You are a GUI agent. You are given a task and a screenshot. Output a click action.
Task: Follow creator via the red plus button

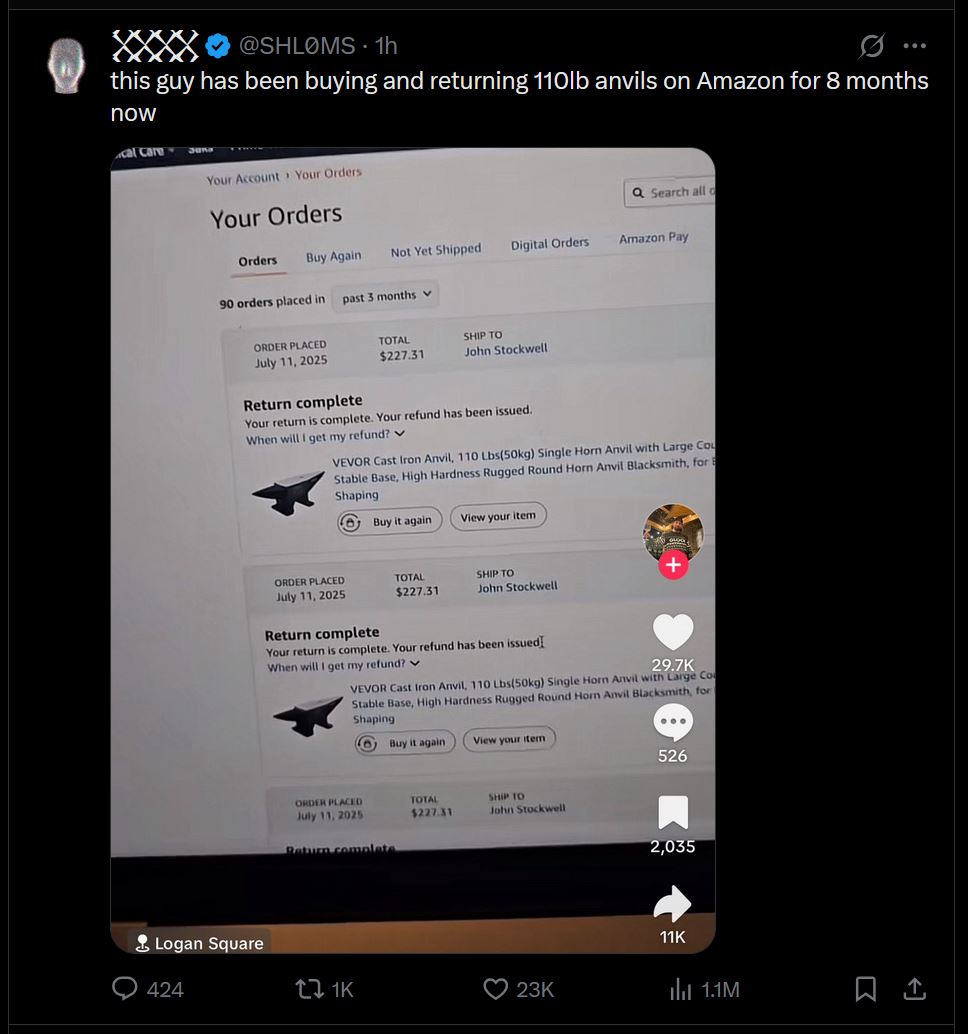click(x=673, y=564)
